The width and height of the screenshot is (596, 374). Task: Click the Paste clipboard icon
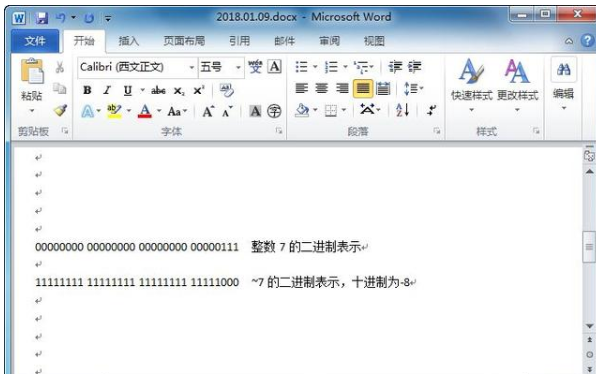click(x=32, y=71)
